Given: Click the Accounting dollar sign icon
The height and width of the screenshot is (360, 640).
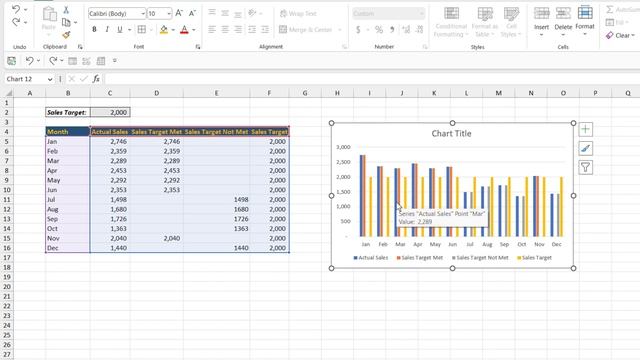Looking at the screenshot, I should coord(358,30).
